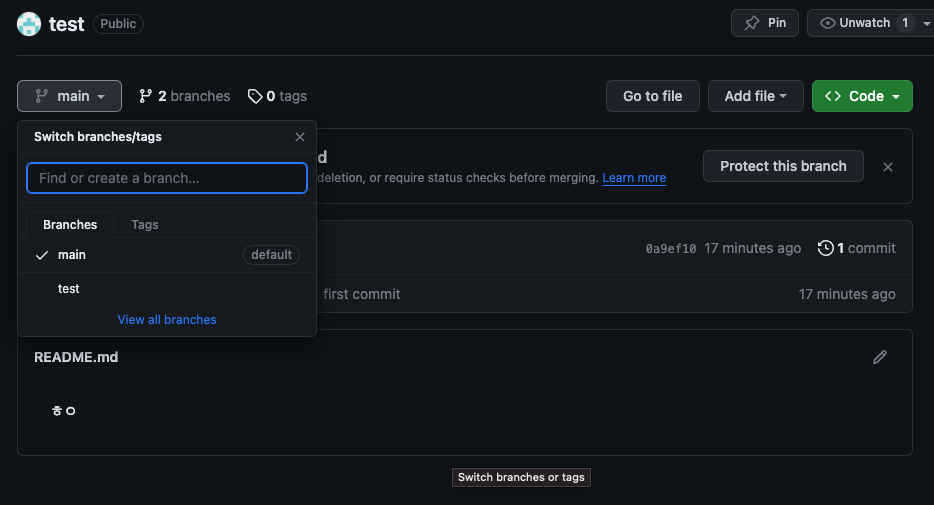View the 1 commit history link
The height and width of the screenshot is (505, 934).
pos(857,248)
